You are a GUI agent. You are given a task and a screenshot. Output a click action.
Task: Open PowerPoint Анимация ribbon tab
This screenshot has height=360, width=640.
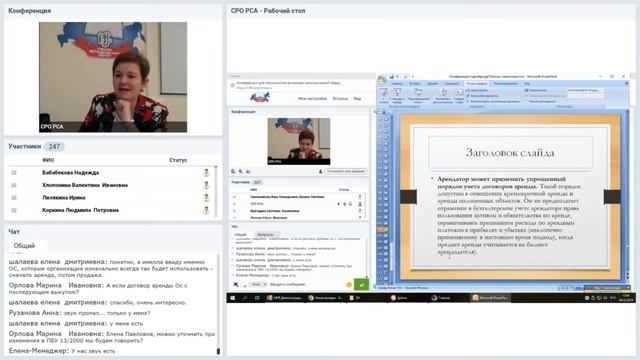pos(451,84)
